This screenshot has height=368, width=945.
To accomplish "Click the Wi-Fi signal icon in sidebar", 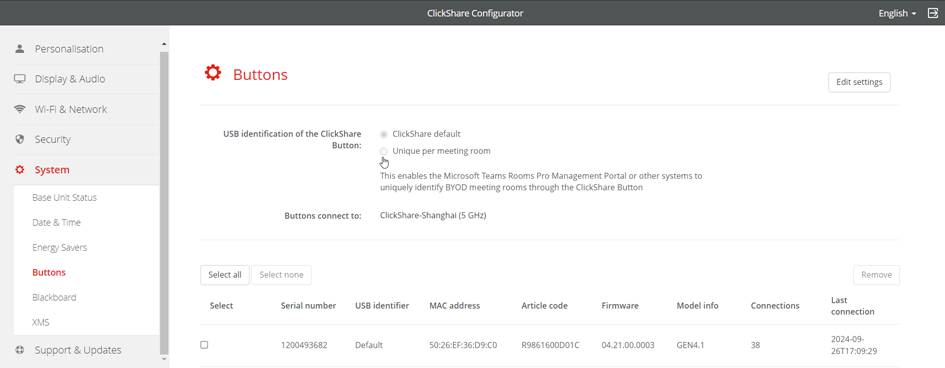I will [x=20, y=109].
